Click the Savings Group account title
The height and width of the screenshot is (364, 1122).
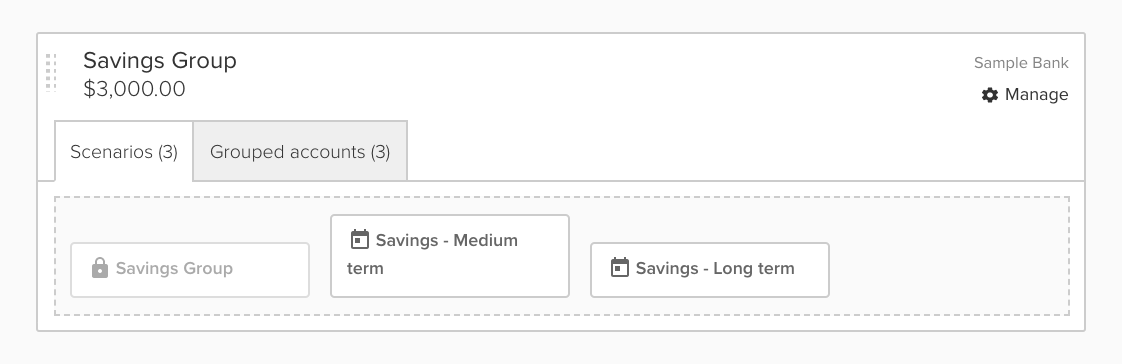[160, 61]
